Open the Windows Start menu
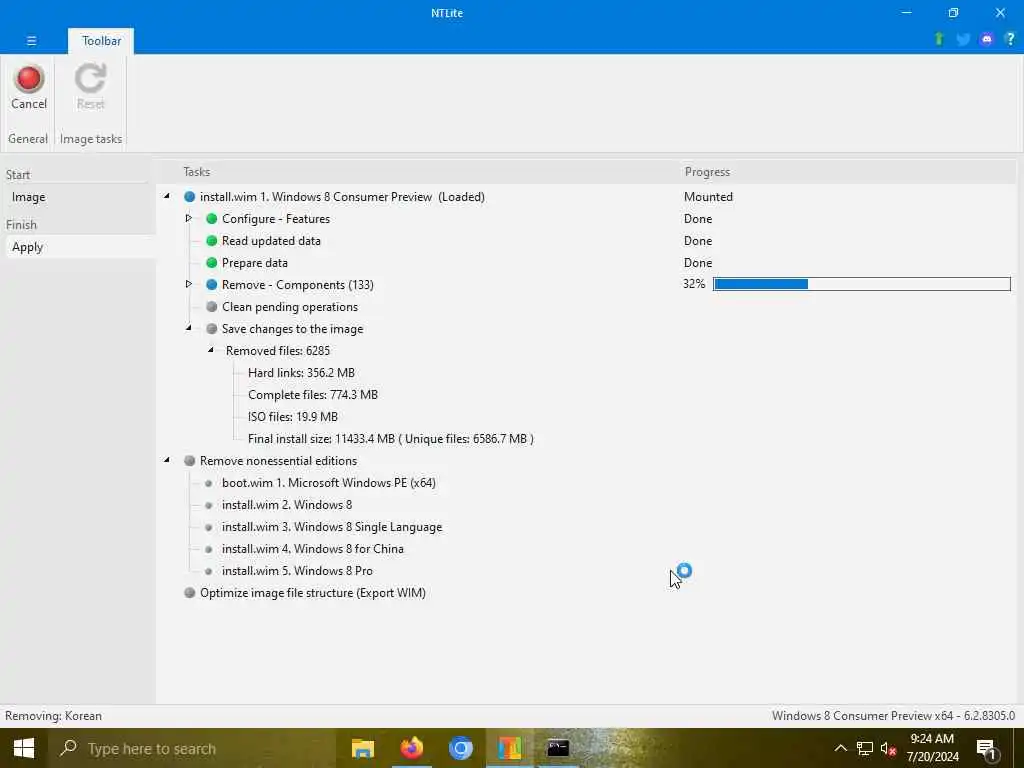The width and height of the screenshot is (1024, 768). tap(24, 748)
